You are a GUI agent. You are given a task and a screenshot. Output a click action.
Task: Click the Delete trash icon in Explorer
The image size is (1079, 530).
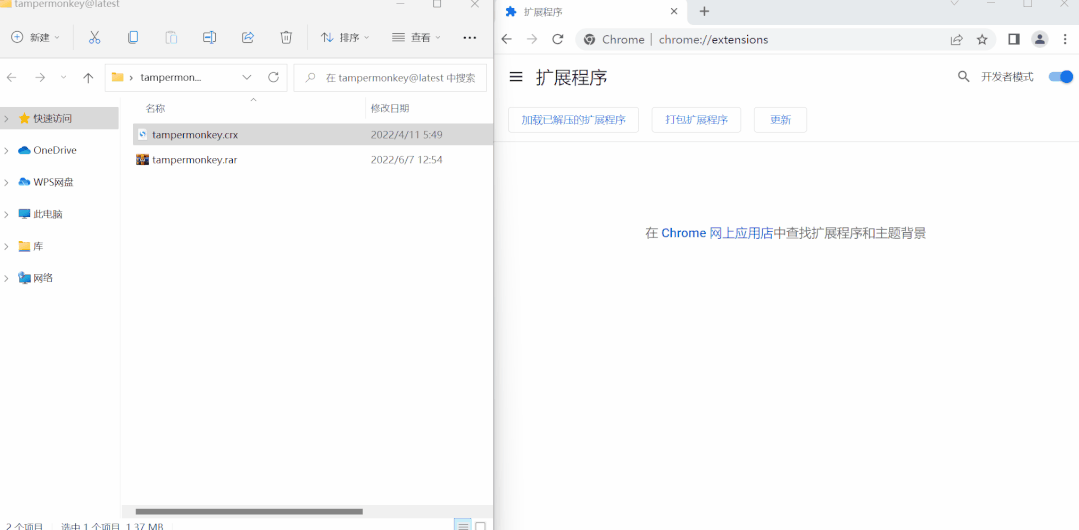286,38
